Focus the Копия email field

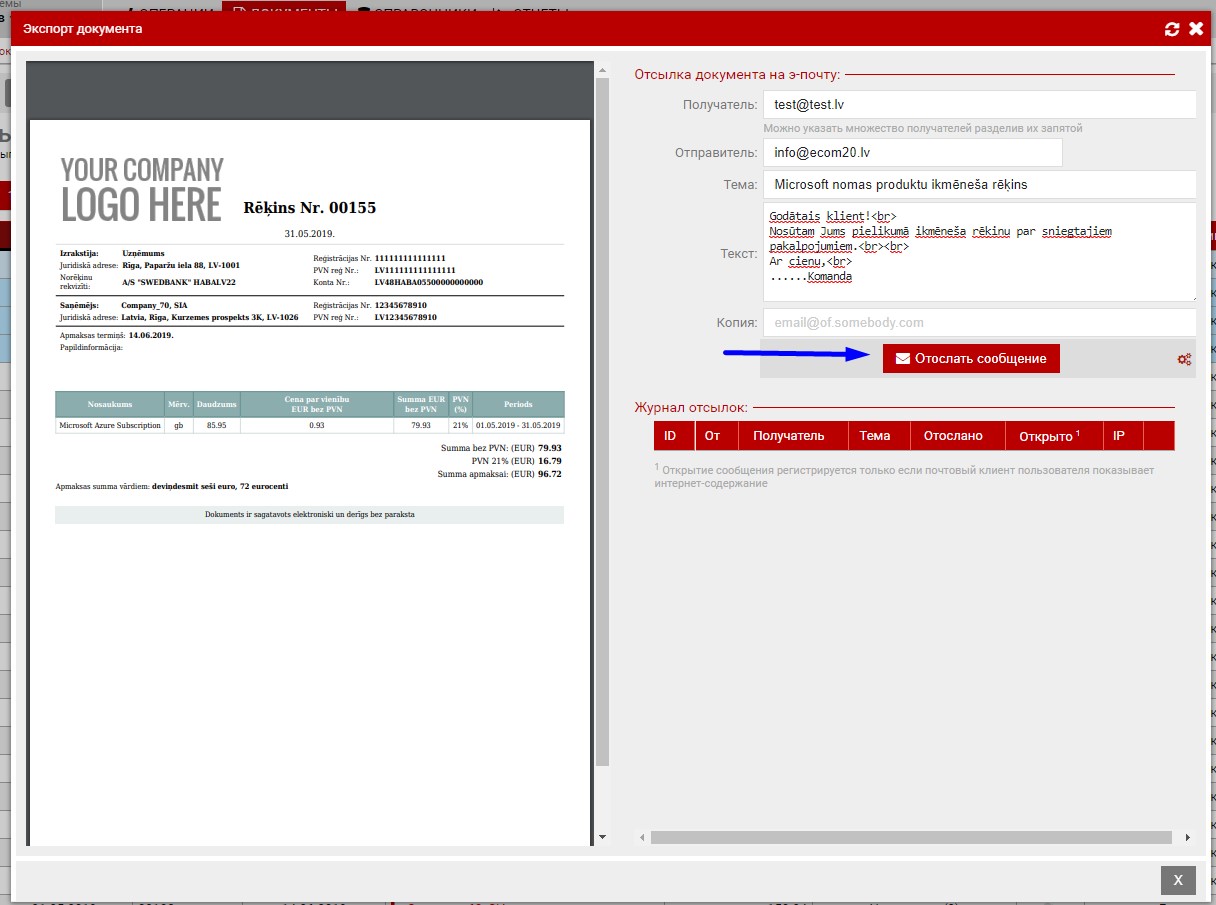click(979, 323)
